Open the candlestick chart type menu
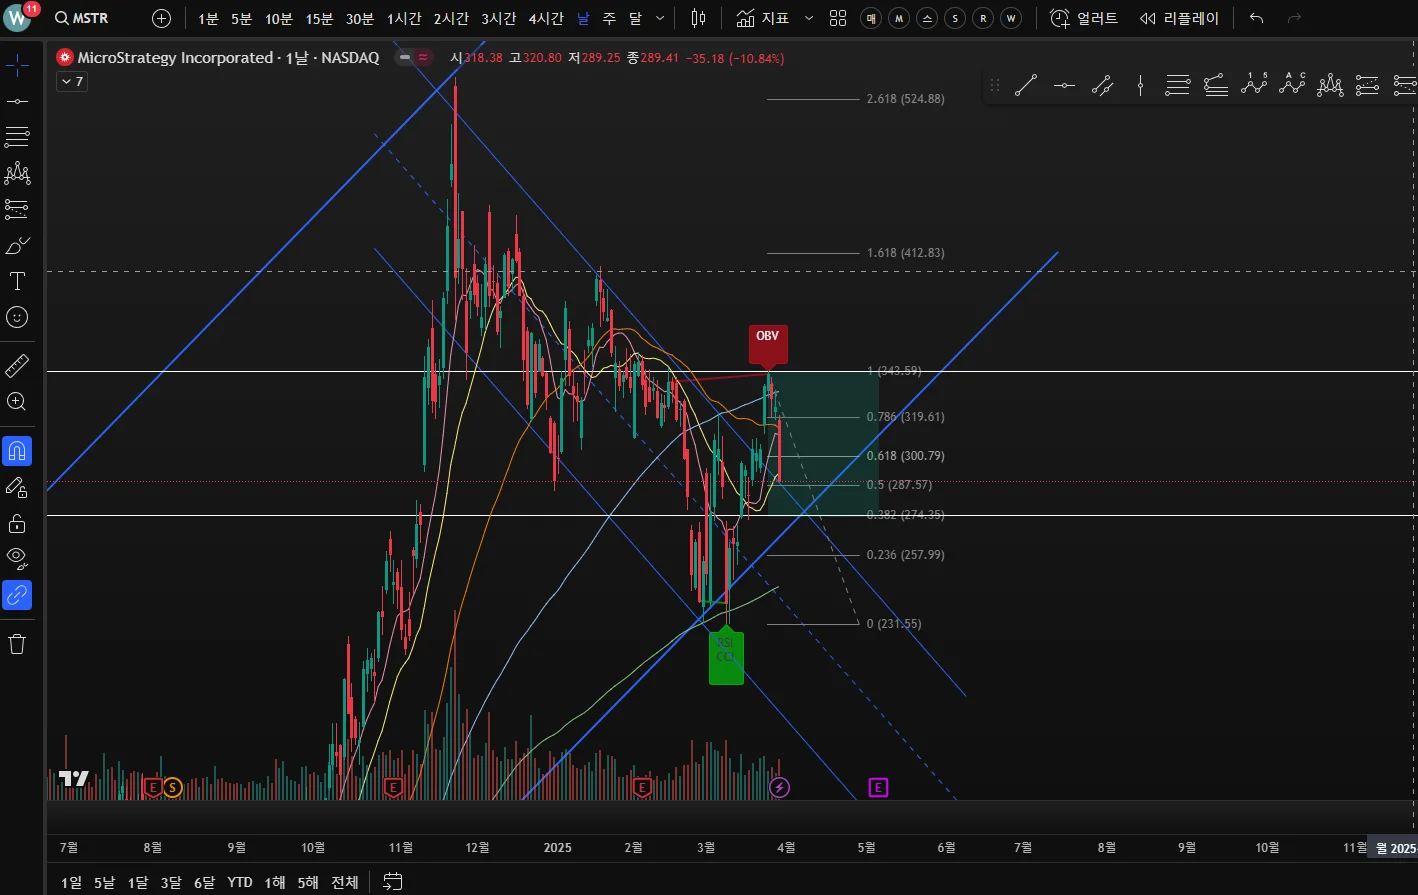Image resolution: width=1418 pixels, height=895 pixels. point(698,18)
